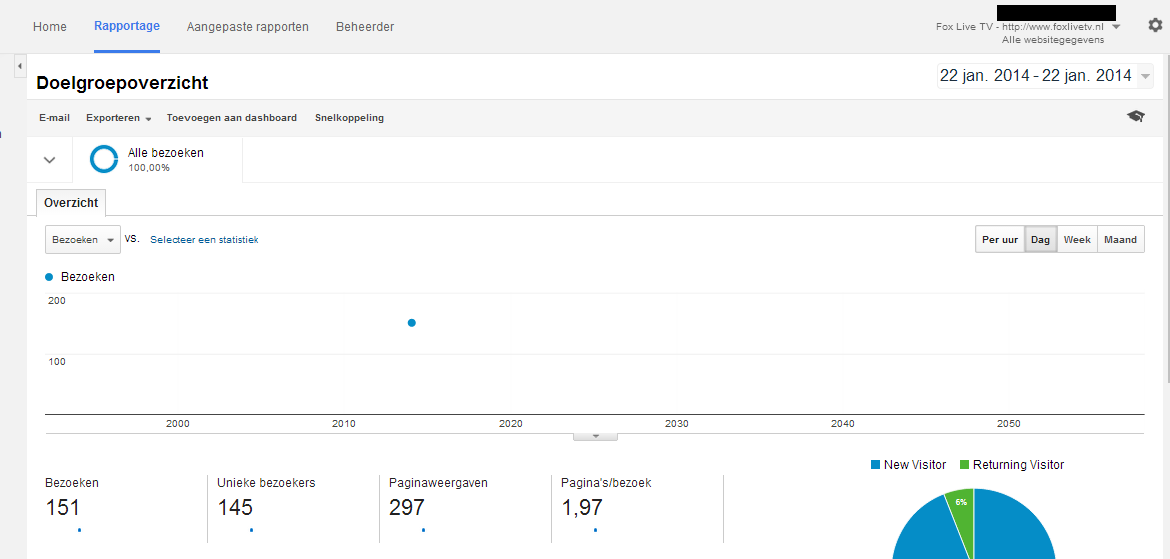Click Toevoegen aan dashboard
Image resolution: width=1170 pixels, height=559 pixels.
point(231,118)
